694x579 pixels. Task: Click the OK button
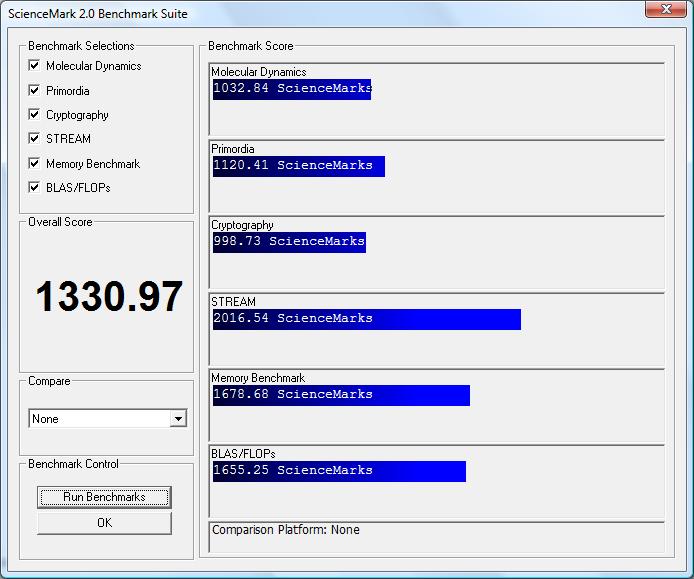tap(104, 523)
